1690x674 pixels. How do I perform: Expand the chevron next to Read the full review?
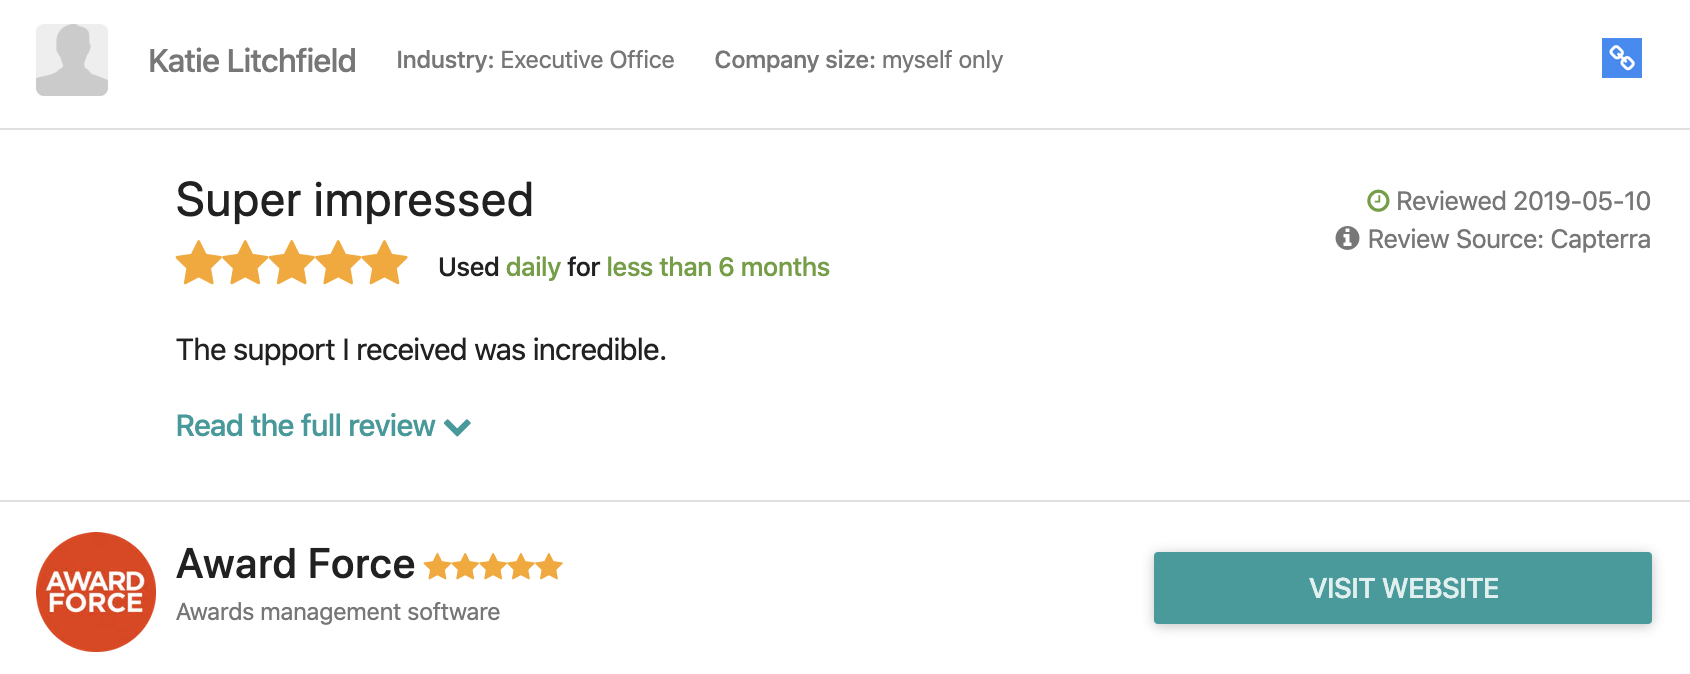(x=458, y=428)
